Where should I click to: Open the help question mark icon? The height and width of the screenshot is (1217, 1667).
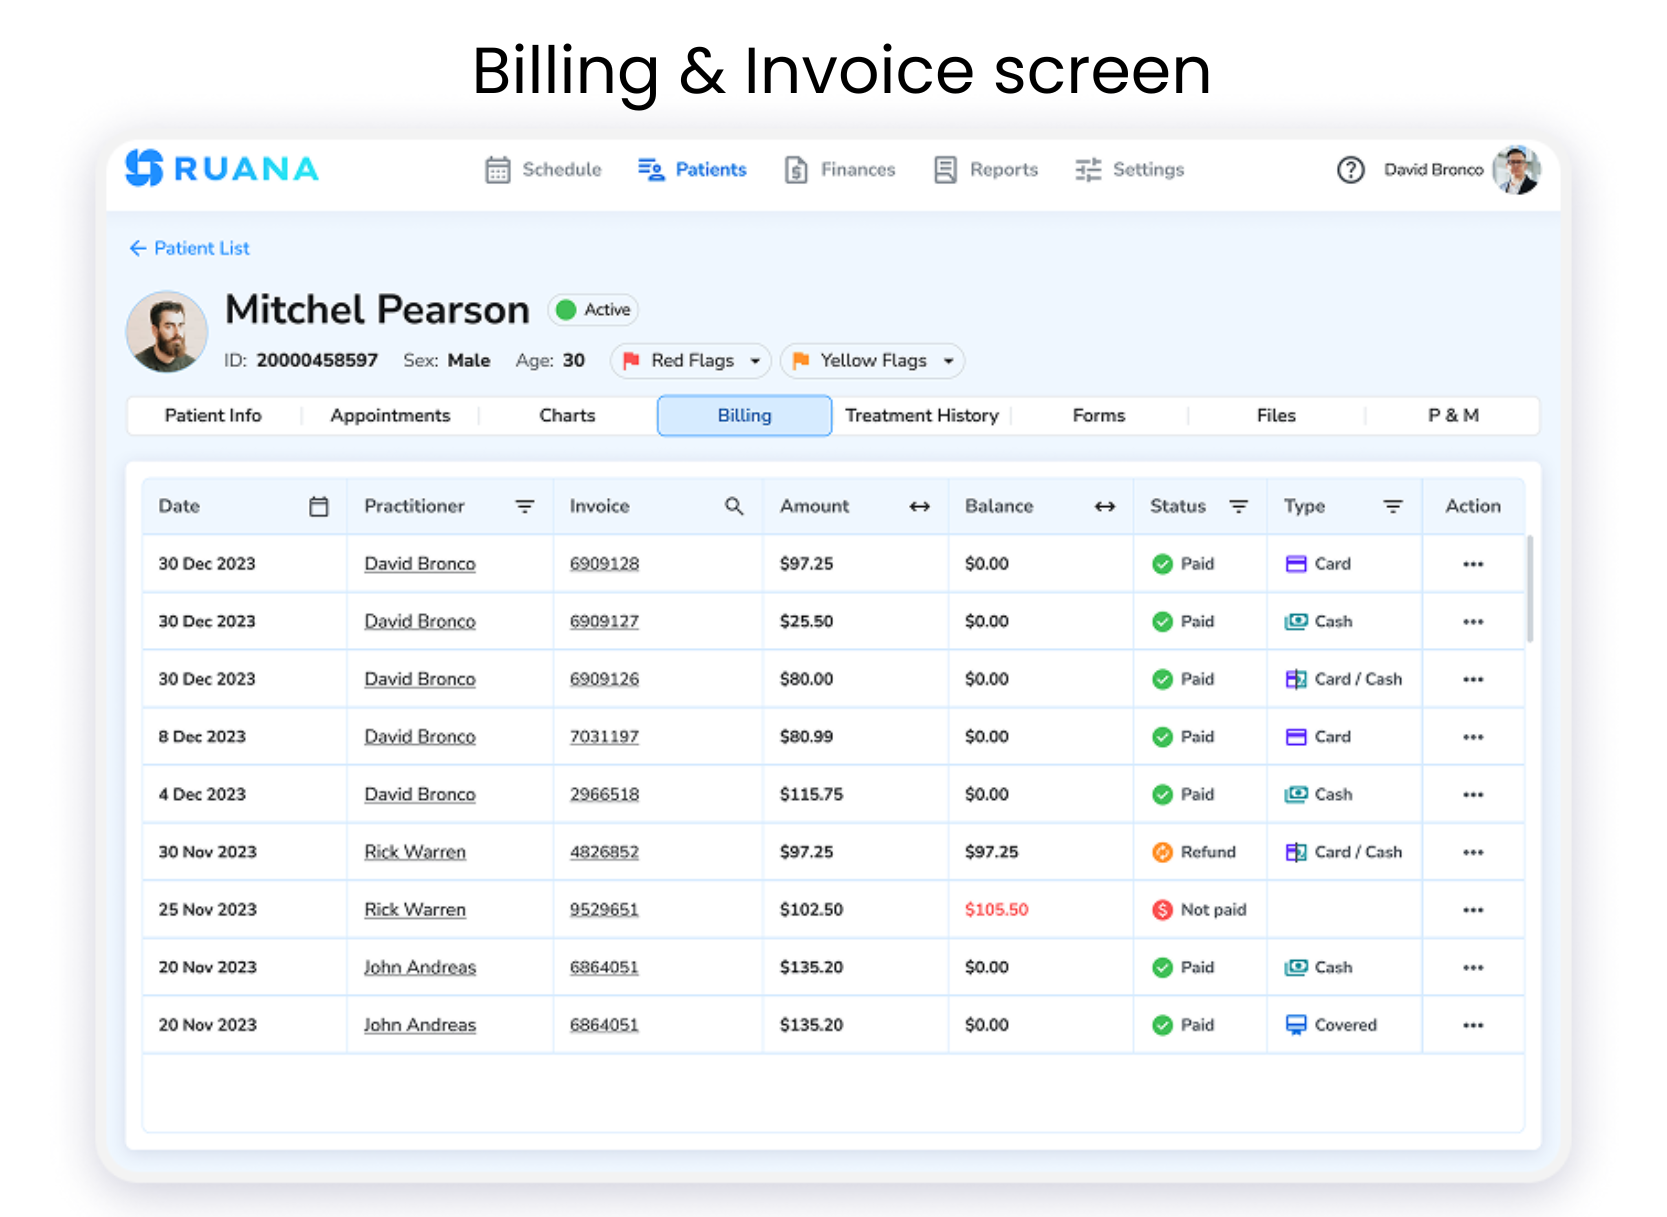[x=1351, y=170]
